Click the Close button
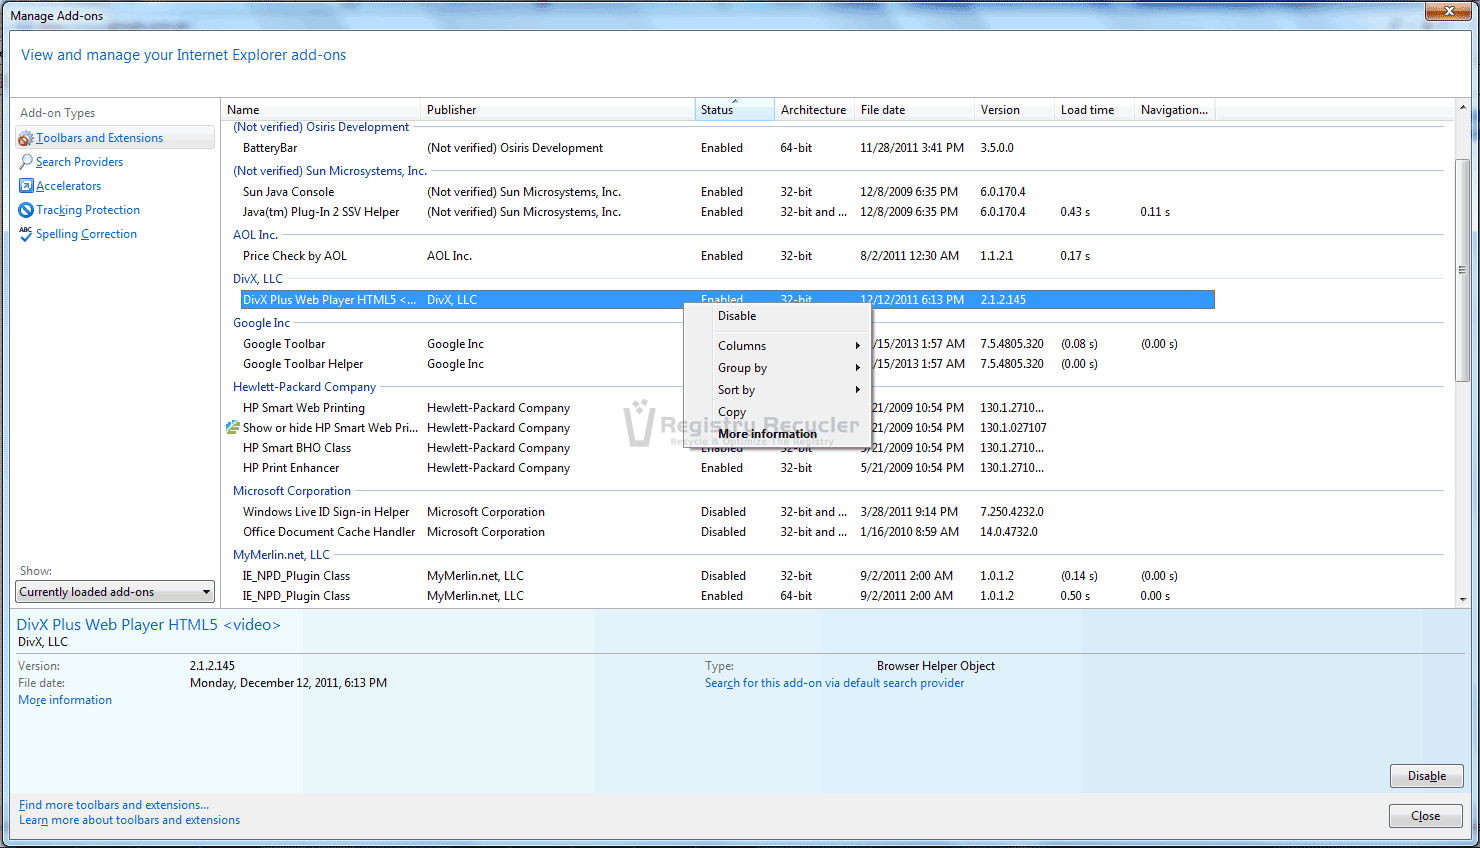 click(x=1426, y=816)
